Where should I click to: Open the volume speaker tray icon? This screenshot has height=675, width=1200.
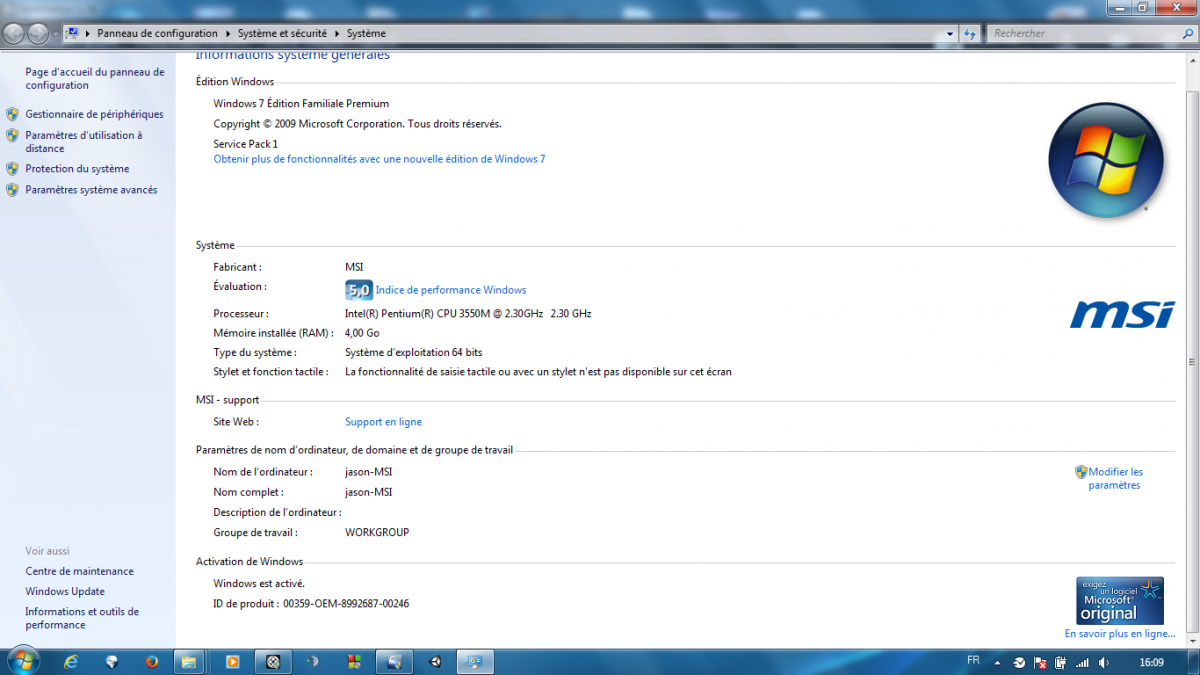(x=1103, y=663)
